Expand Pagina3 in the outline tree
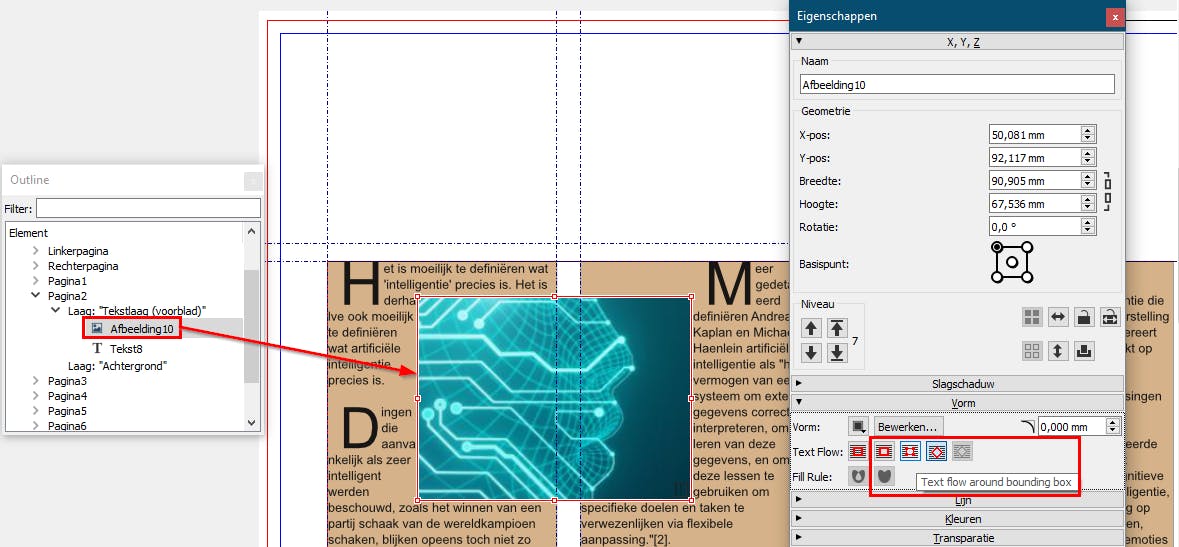The width and height of the screenshot is (1179, 547). coord(35,381)
